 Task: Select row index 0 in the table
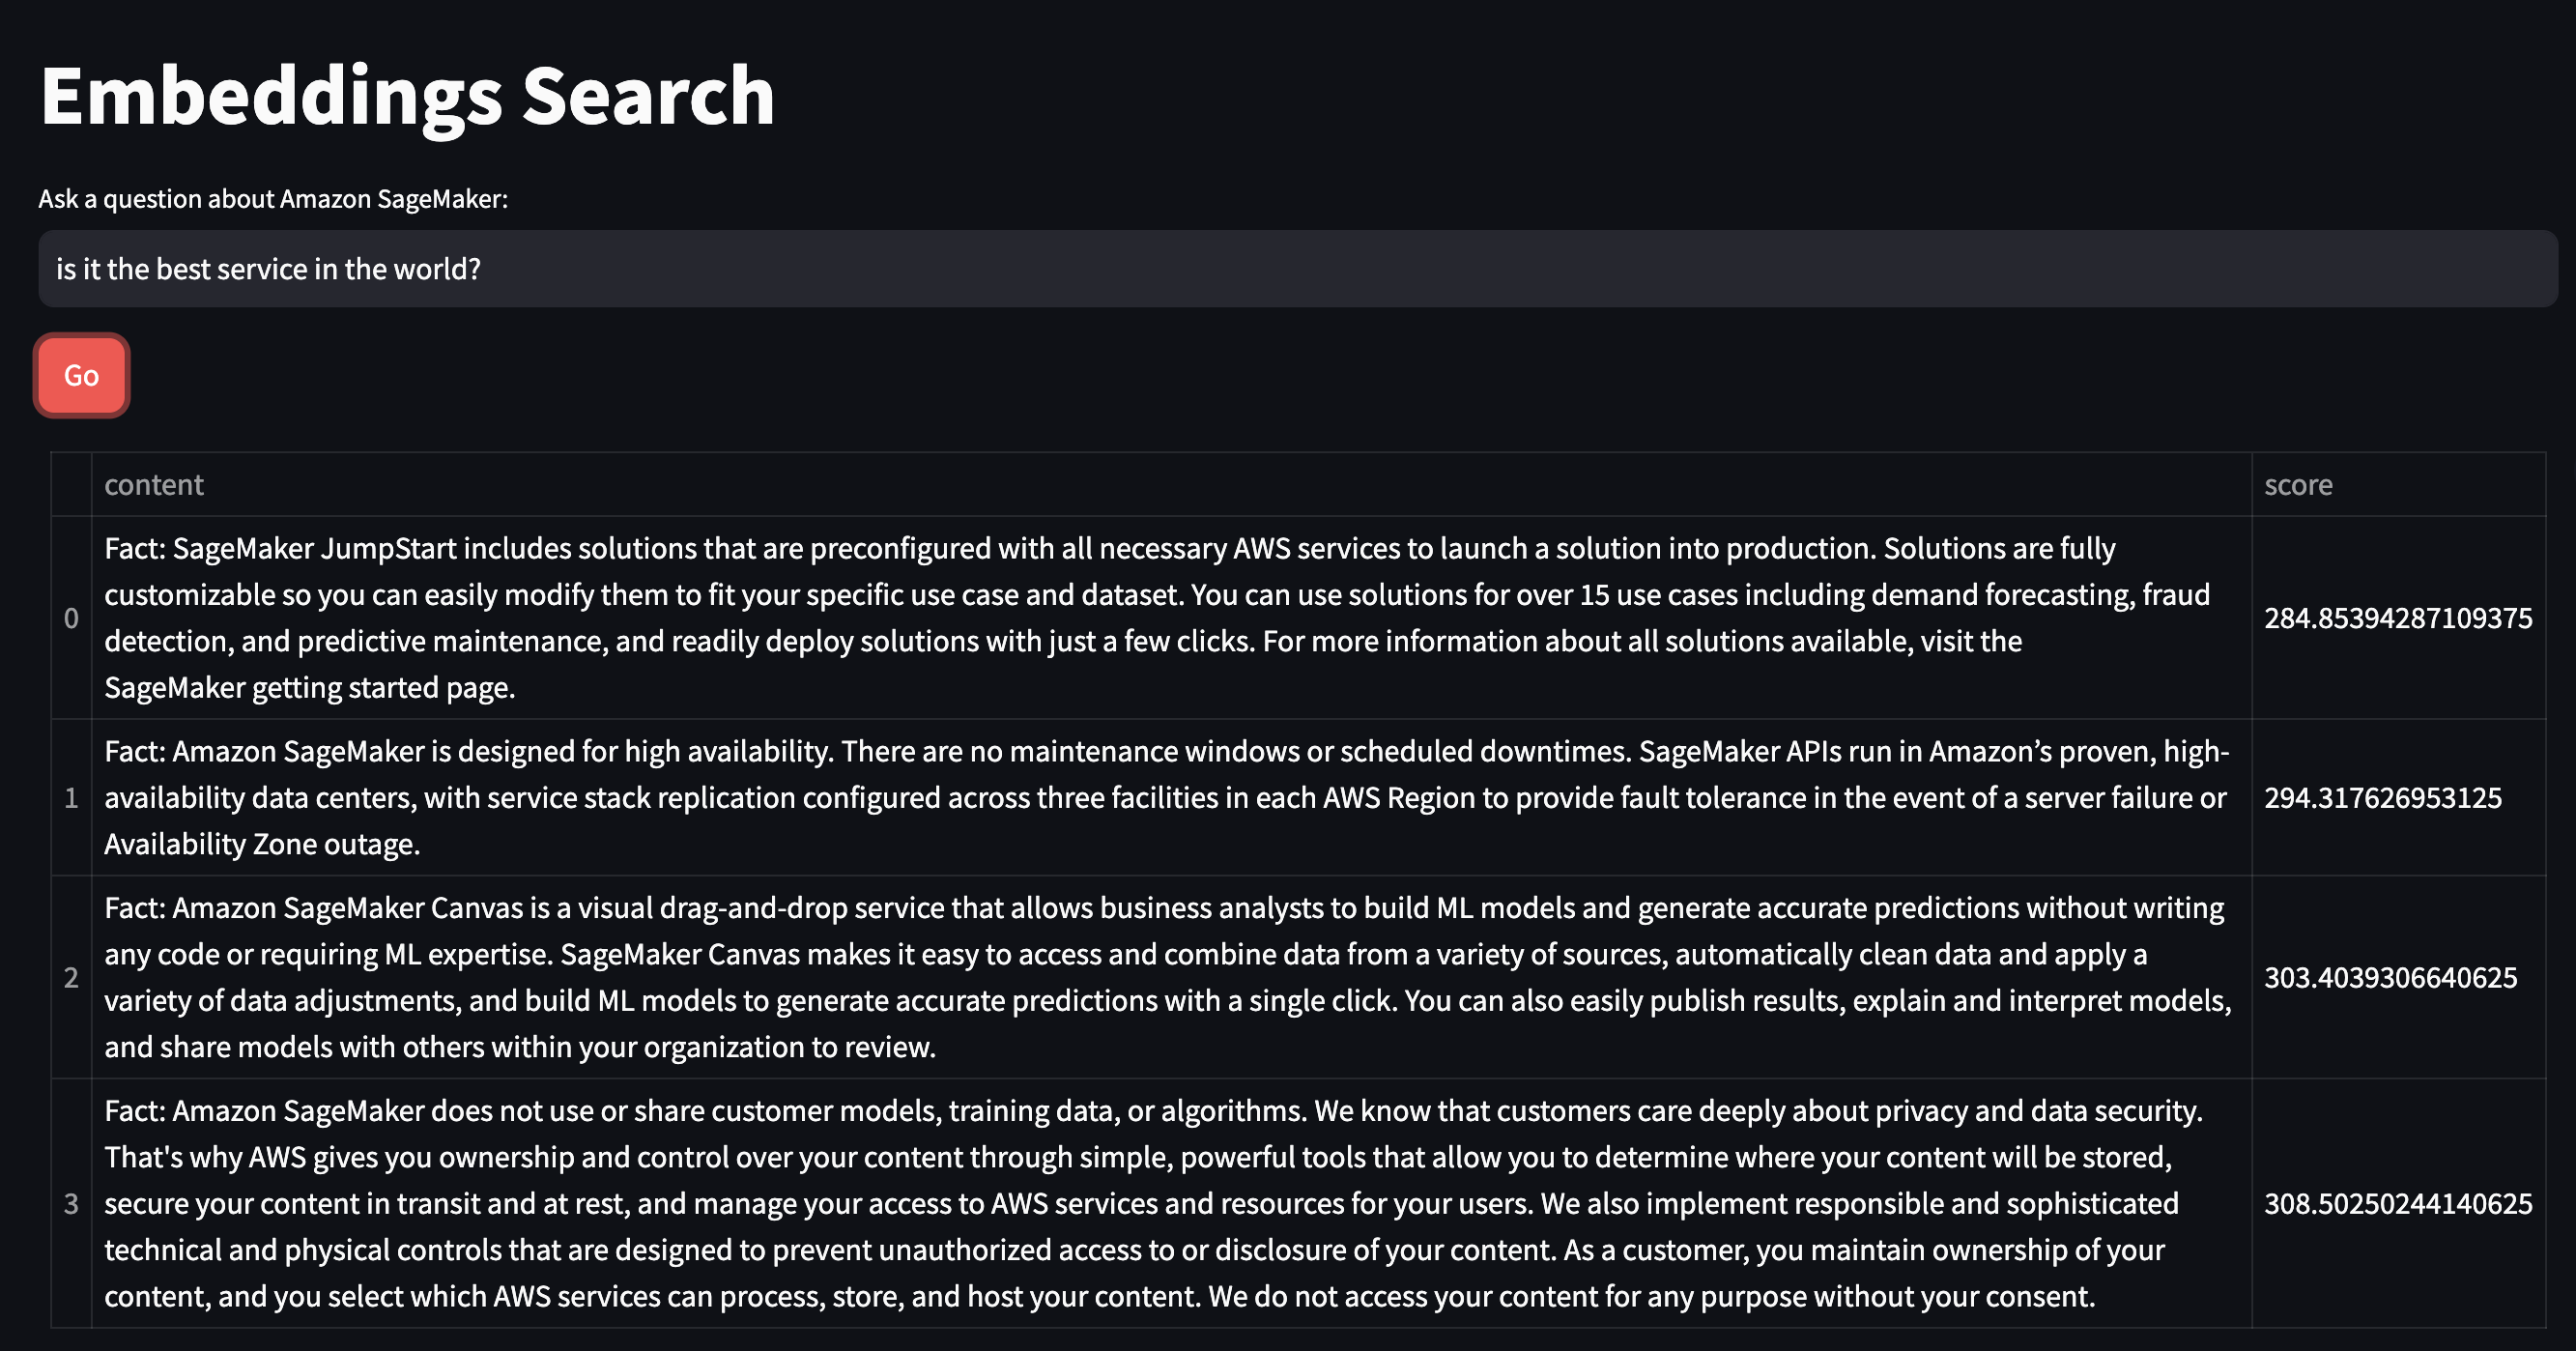pyautogui.click(x=71, y=618)
